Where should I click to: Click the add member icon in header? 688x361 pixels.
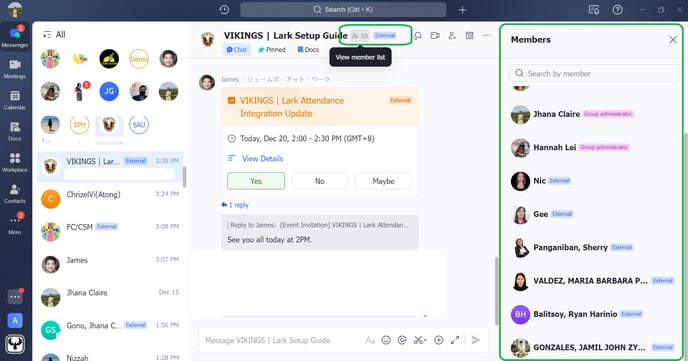pos(452,36)
